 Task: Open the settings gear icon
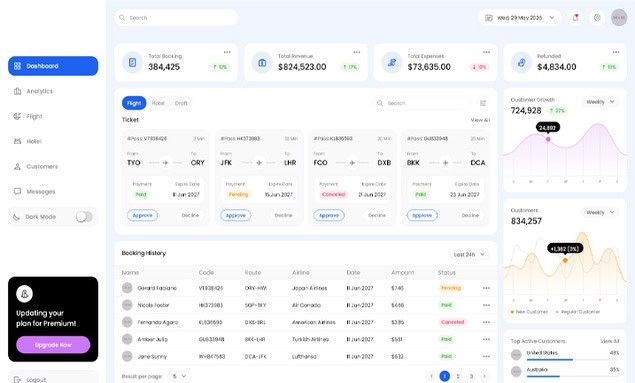pyautogui.click(x=597, y=18)
